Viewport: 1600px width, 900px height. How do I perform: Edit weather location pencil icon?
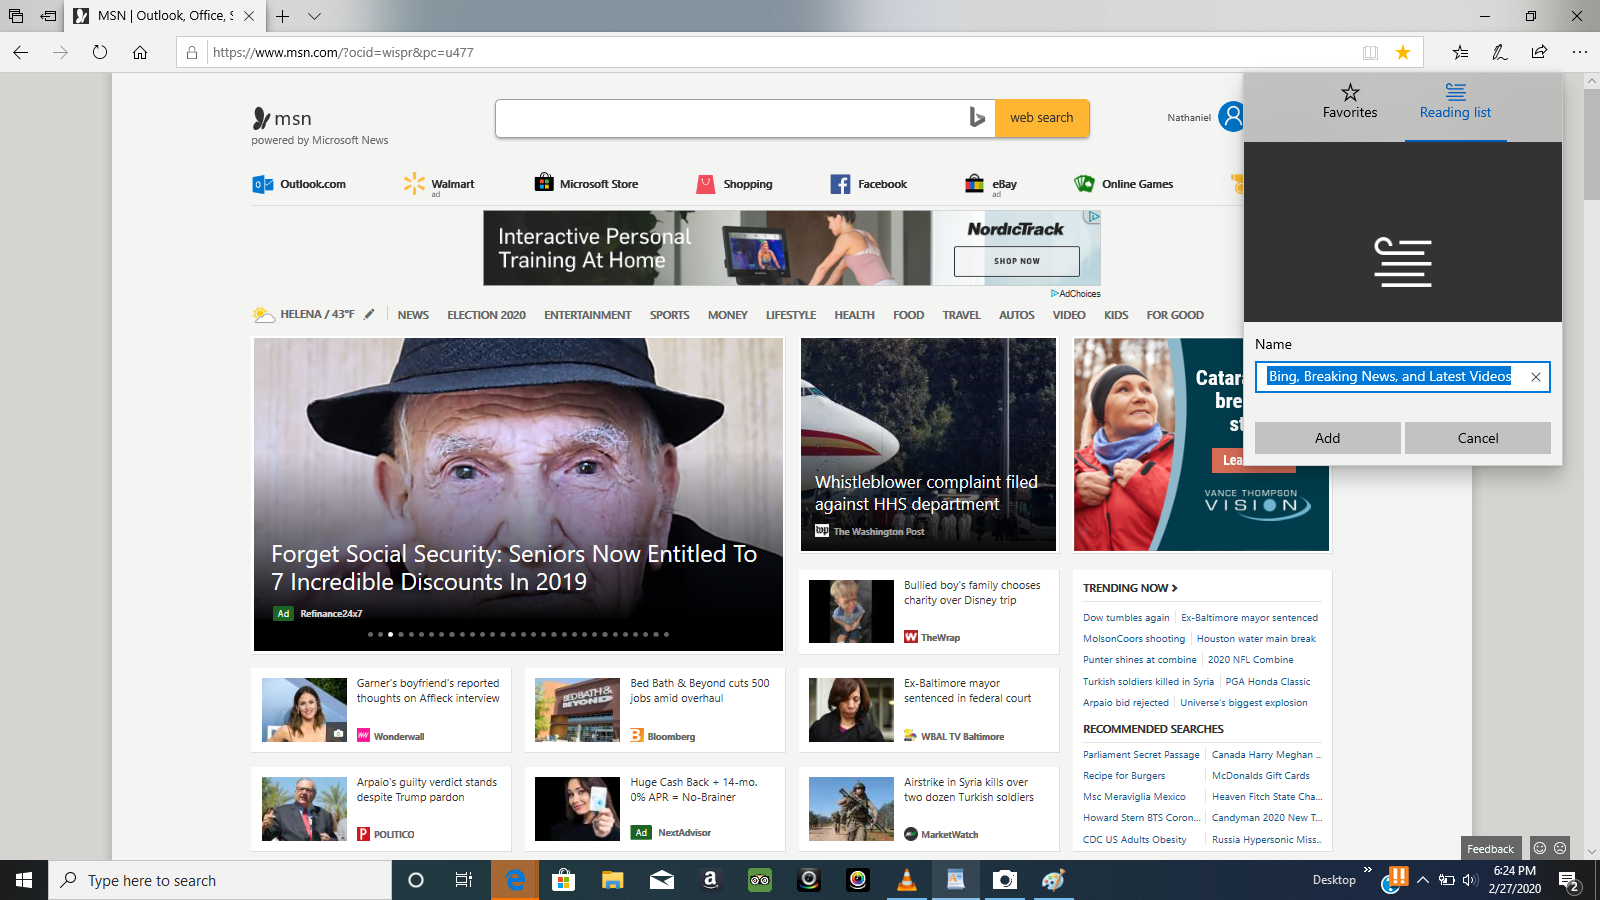(x=369, y=314)
